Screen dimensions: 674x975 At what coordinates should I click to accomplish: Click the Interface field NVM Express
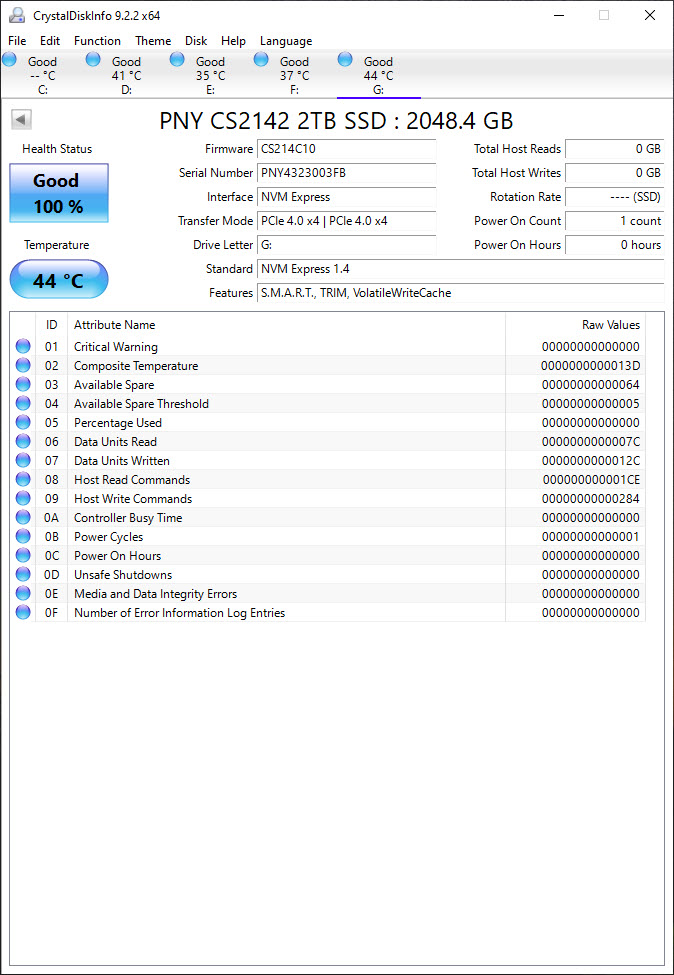pyautogui.click(x=346, y=196)
